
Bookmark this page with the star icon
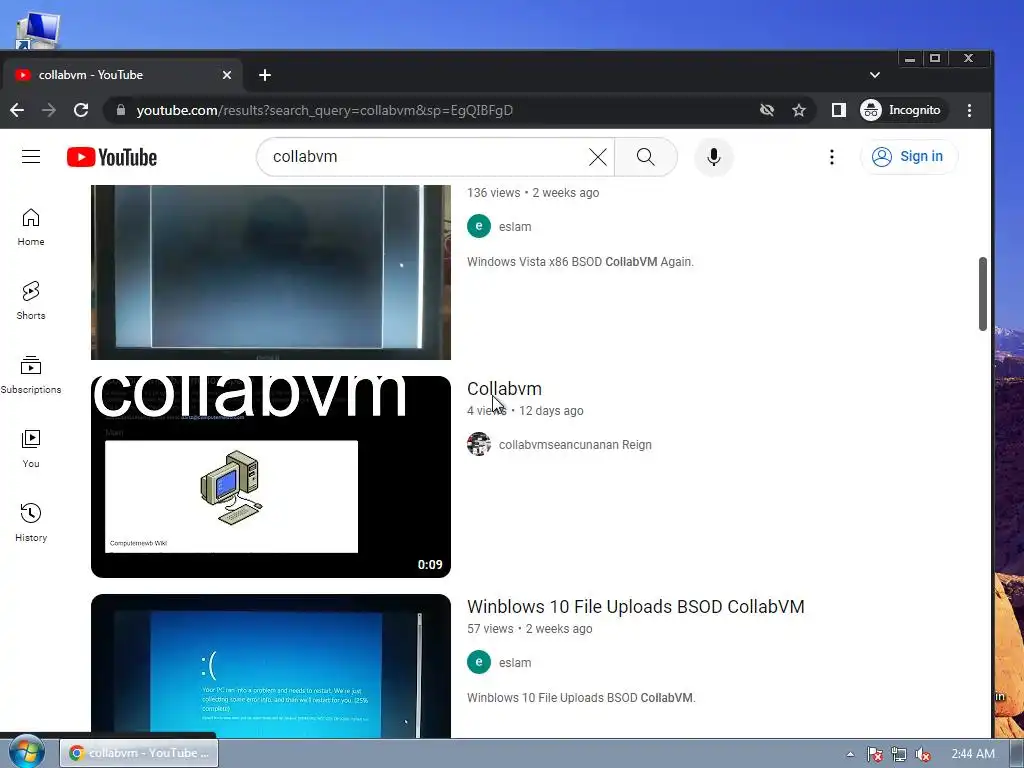pos(799,110)
